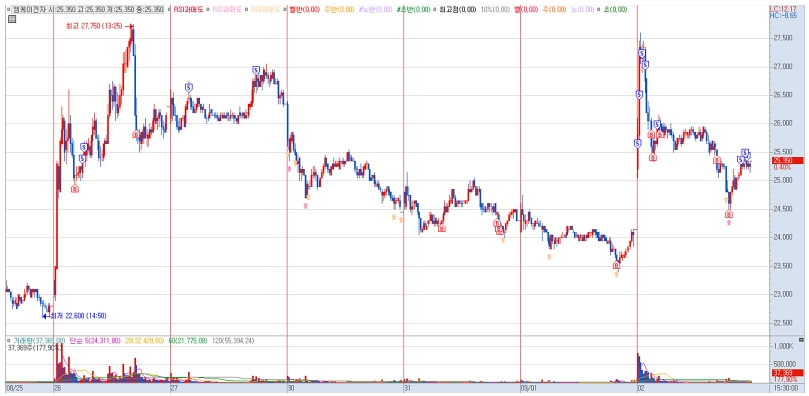Click the volume panel corner icon

coord(801,340)
